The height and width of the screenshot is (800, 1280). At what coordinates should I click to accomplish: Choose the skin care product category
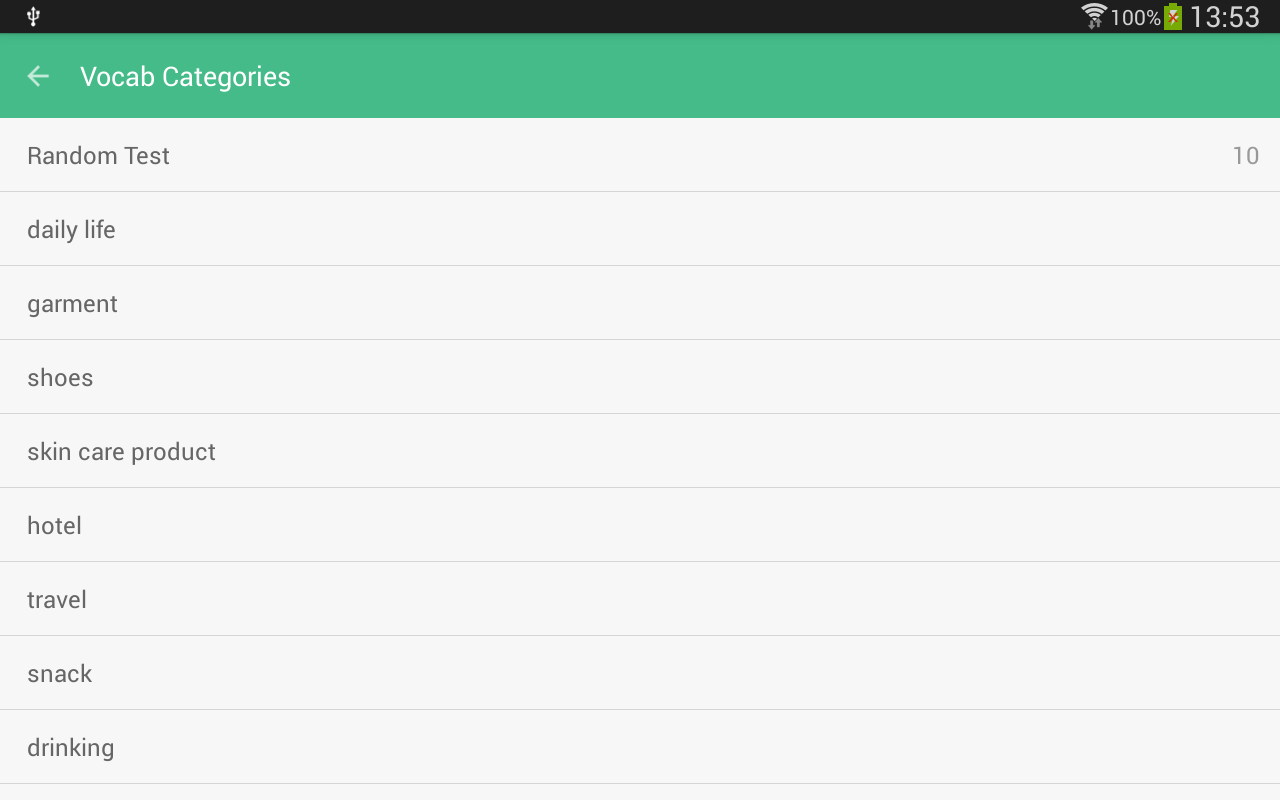(x=121, y=451)
